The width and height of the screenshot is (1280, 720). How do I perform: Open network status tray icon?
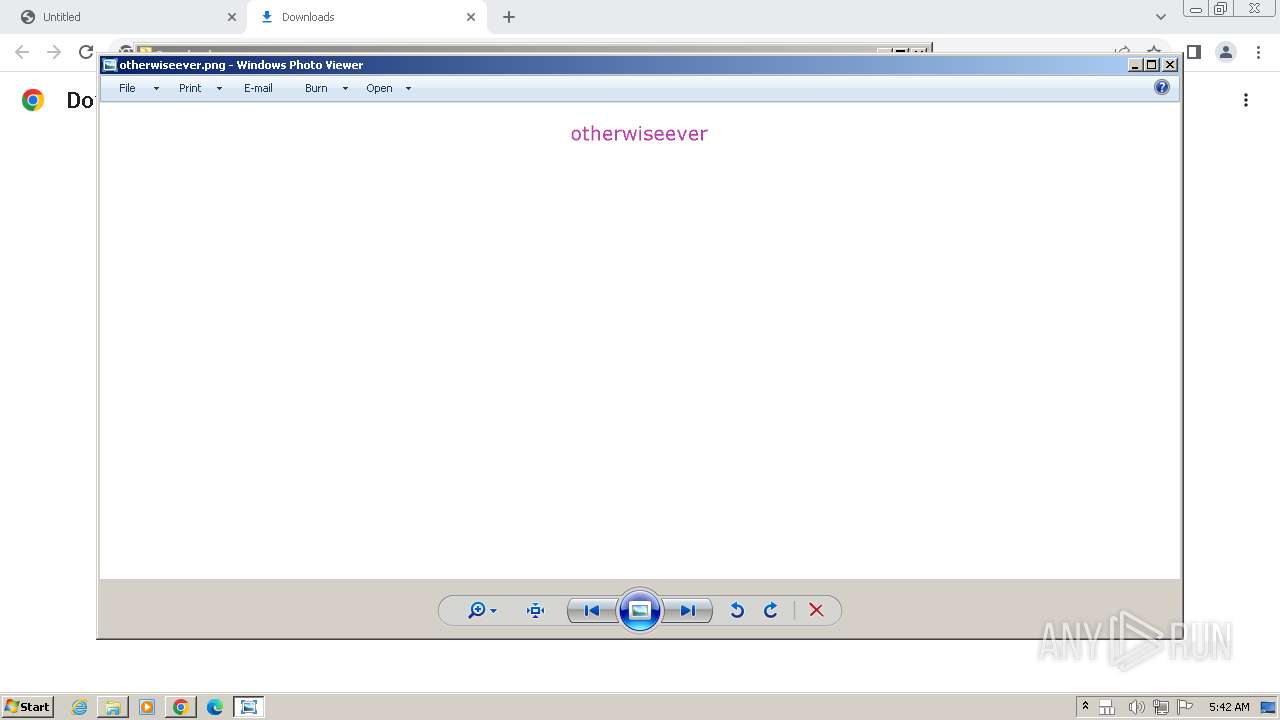1160,707
